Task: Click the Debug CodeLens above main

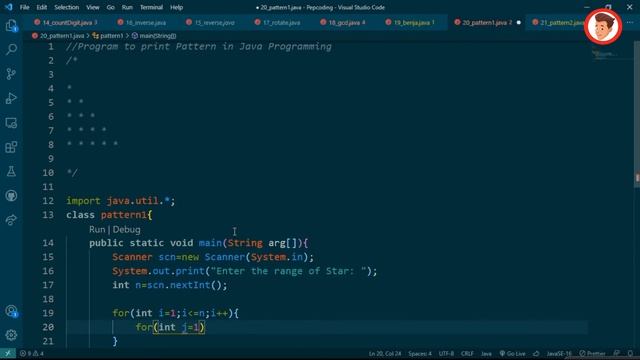Action: (x=127, y=229)
